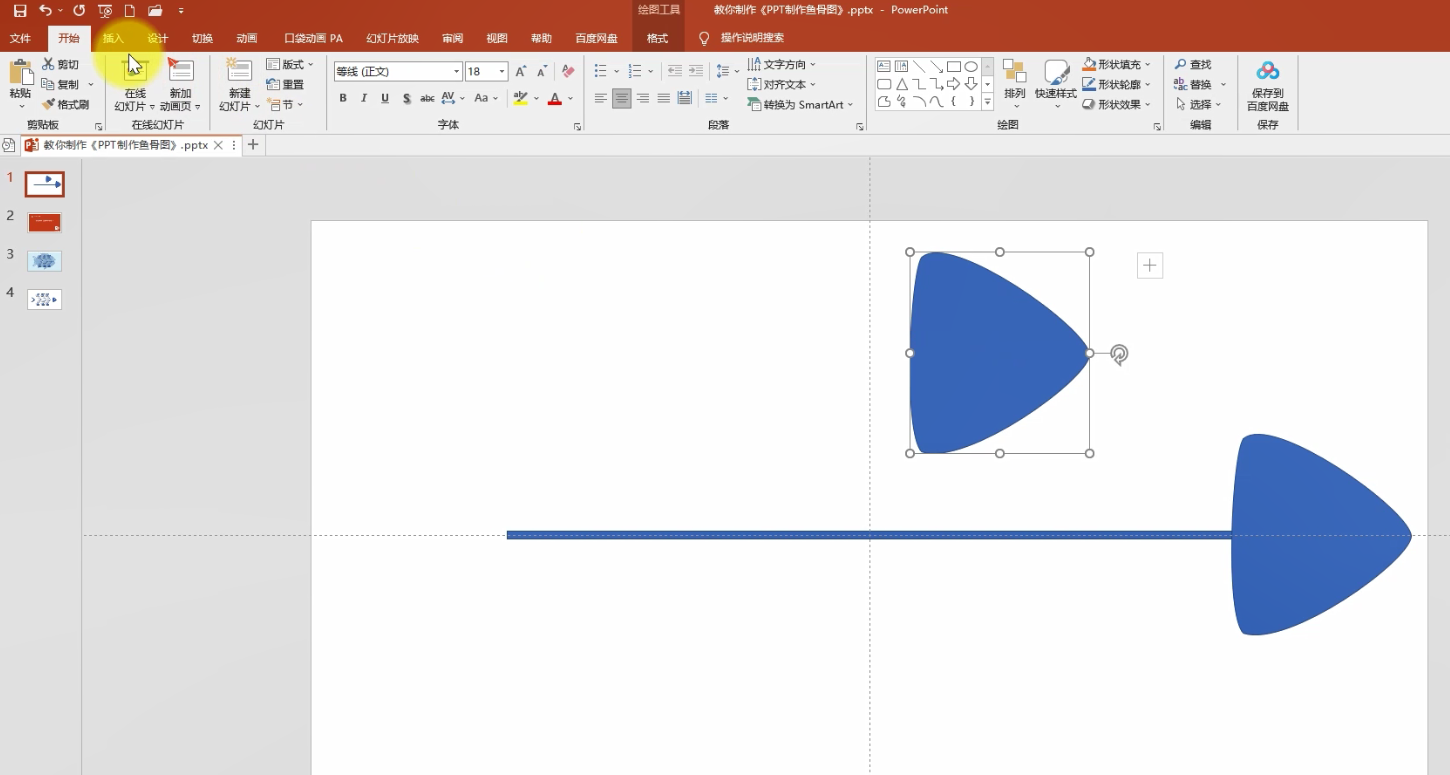Image resolution: width=1450 pixels, height=775 pixels.
Task: Click the New document icon in title bar
Action: [x=129, y=10]
